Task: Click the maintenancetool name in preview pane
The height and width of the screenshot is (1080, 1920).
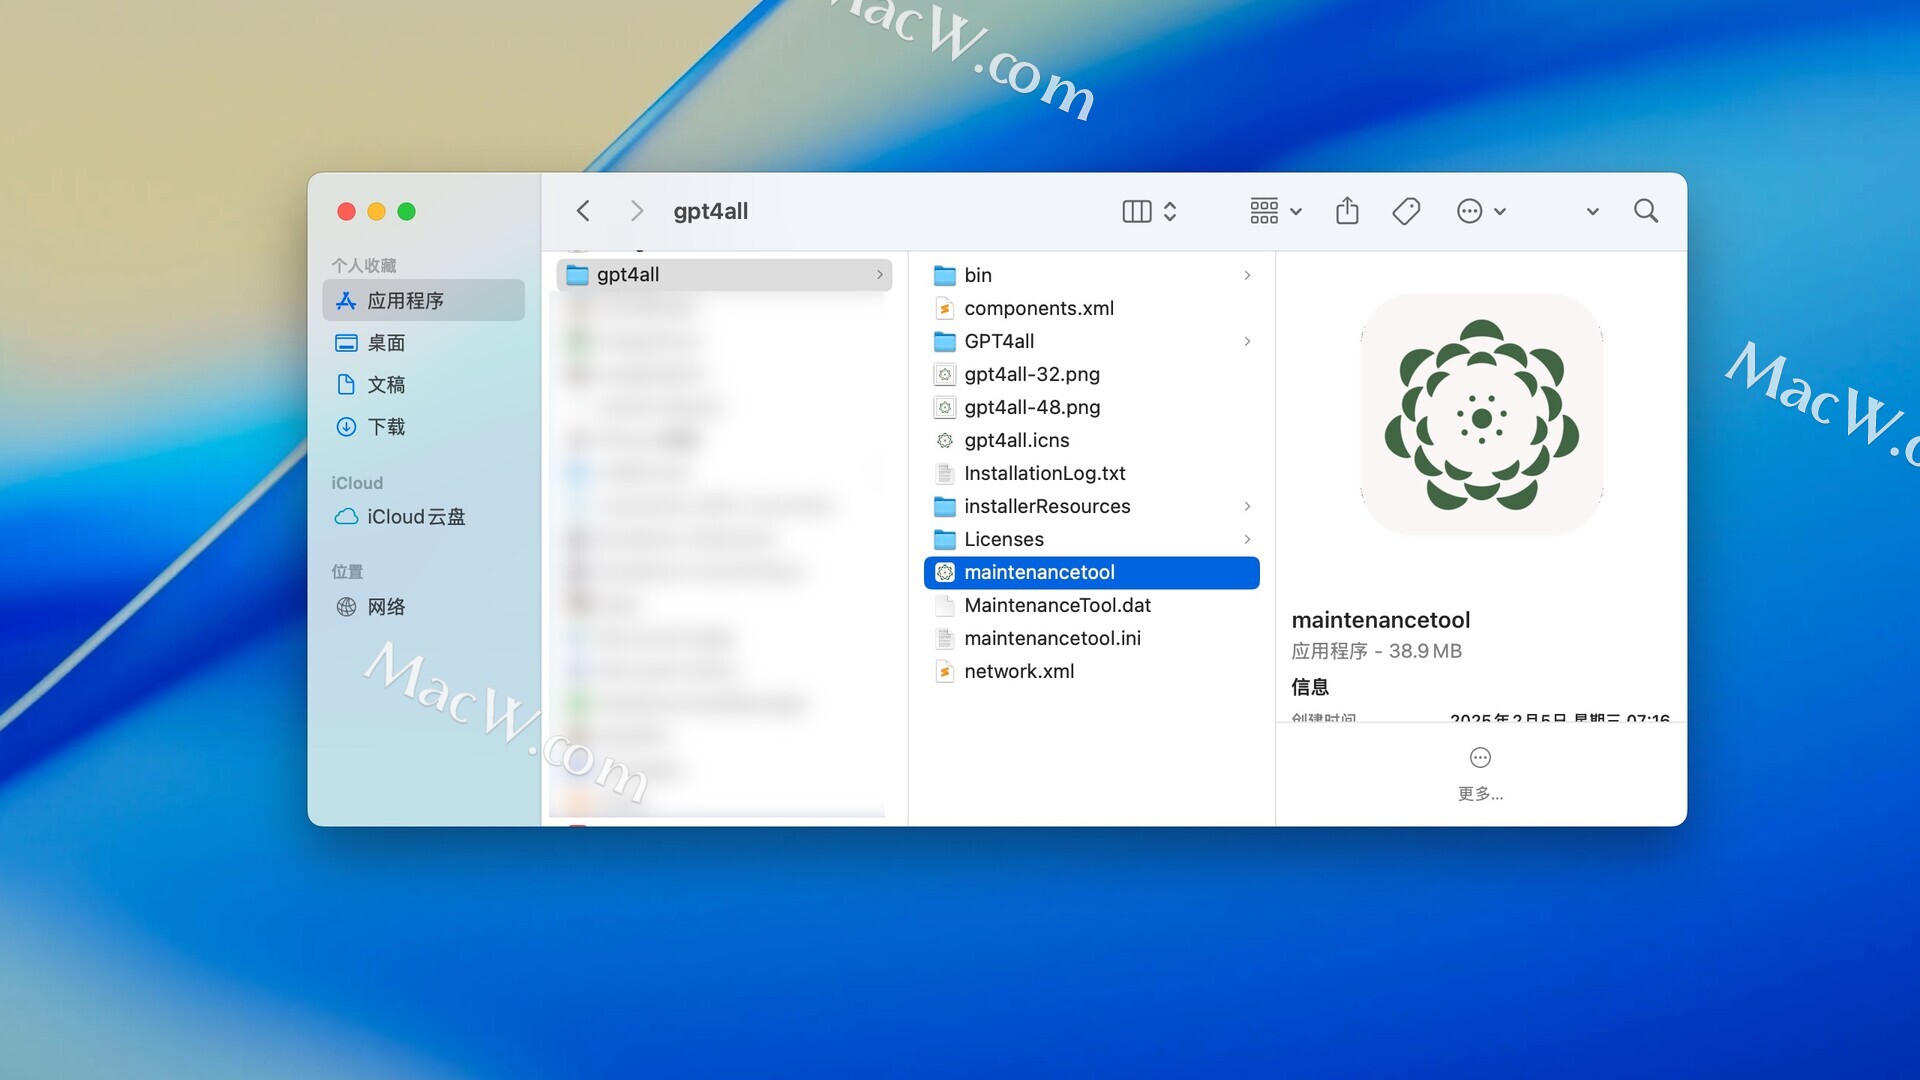Action: coord(1381,620)
